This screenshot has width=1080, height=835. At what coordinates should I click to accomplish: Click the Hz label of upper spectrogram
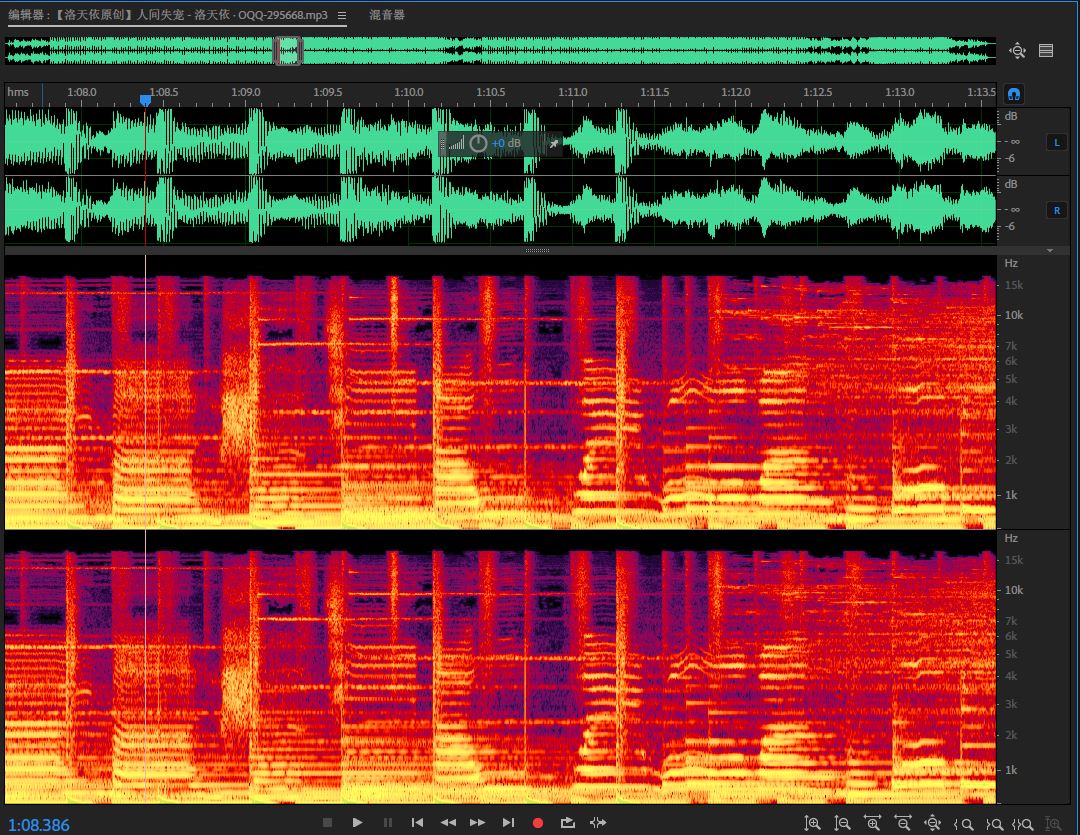pos(1011,263)
